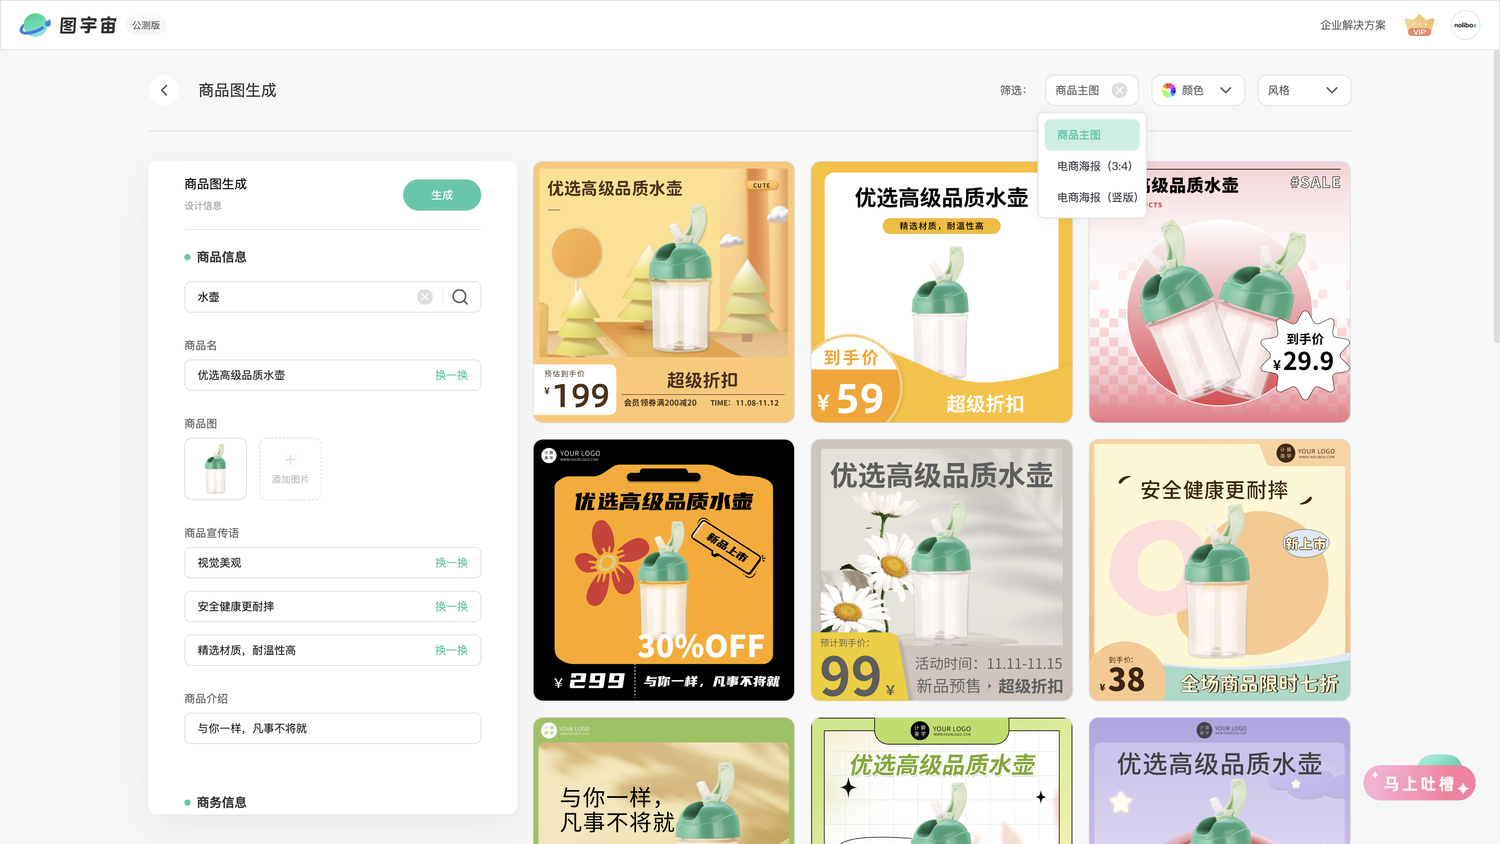This screenshot has width=1500, height=844.
Task: Click the 商务信息 section heading
Action: tap(221, 802)
